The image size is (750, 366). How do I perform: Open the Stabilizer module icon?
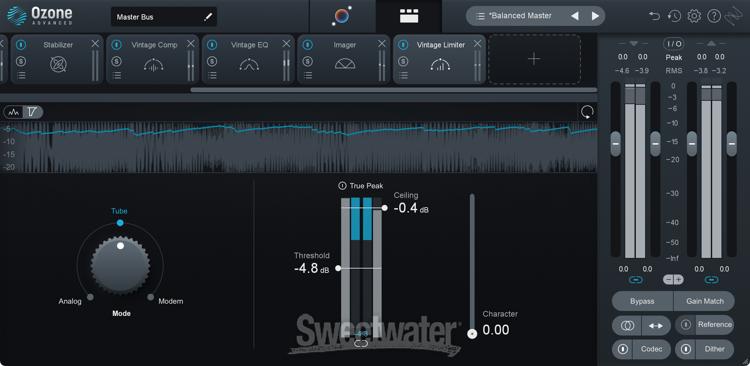click(58, 64)
